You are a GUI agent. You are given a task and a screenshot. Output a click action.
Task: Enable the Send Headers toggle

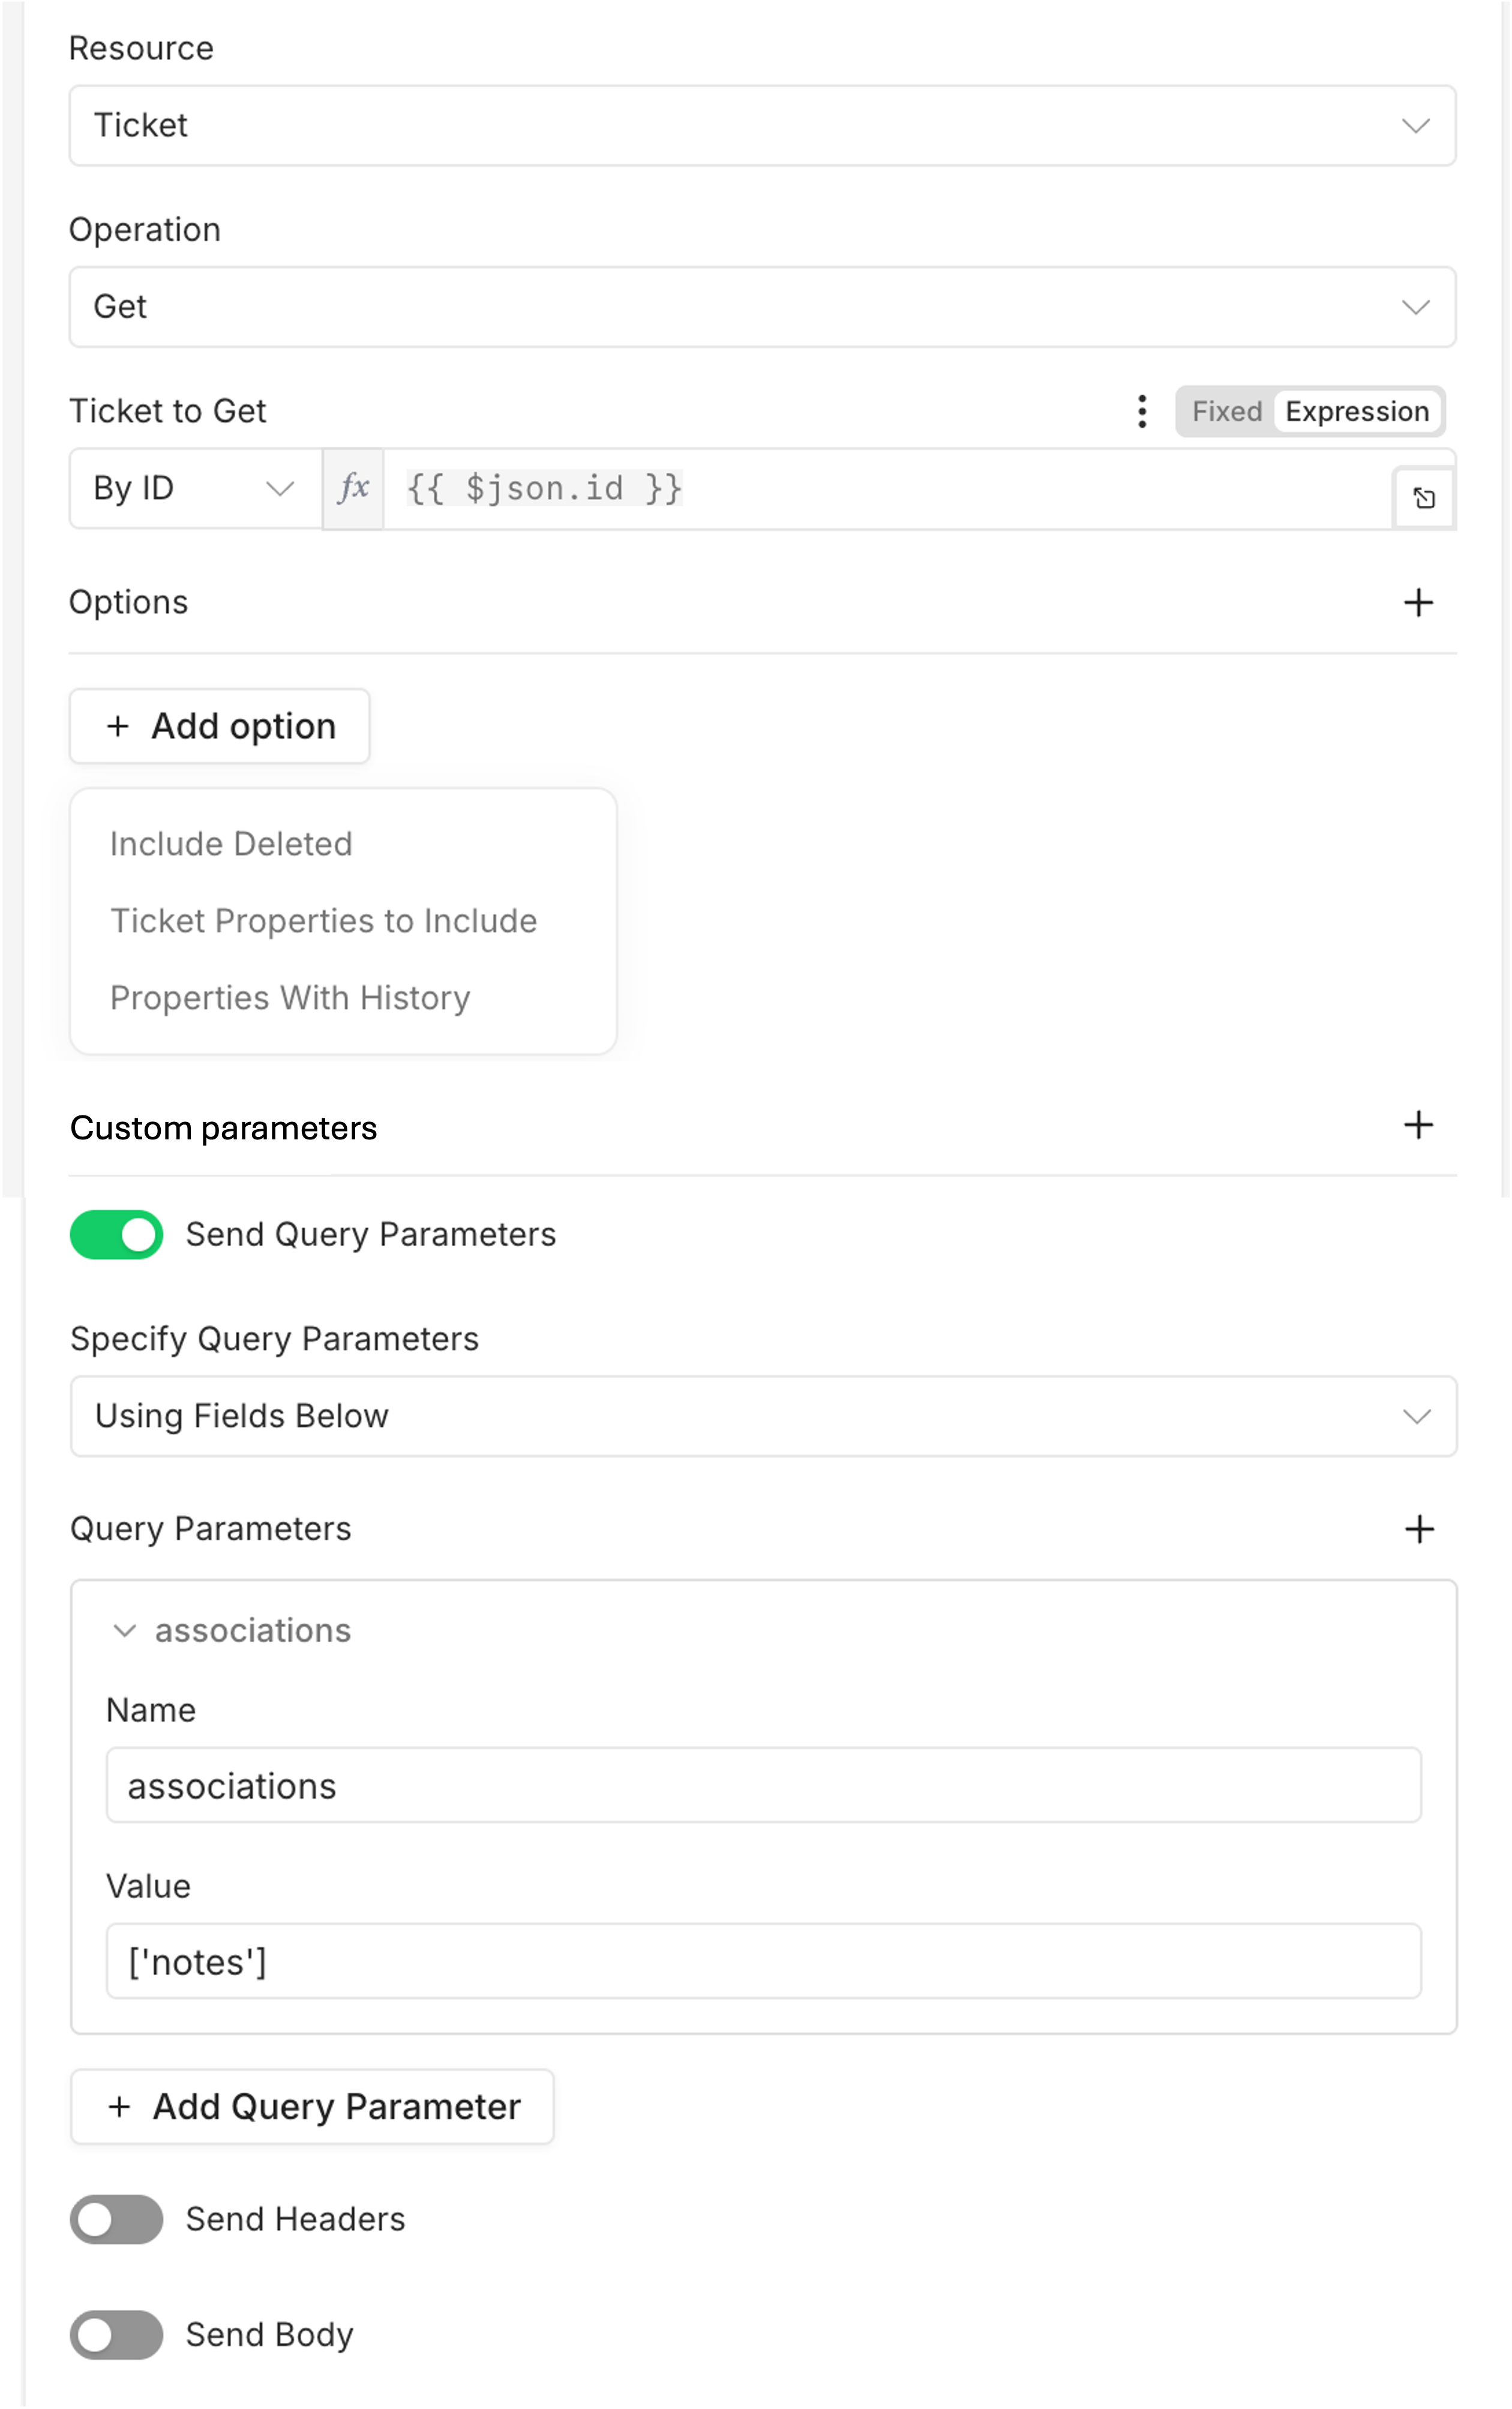[x=116, y=2219]
